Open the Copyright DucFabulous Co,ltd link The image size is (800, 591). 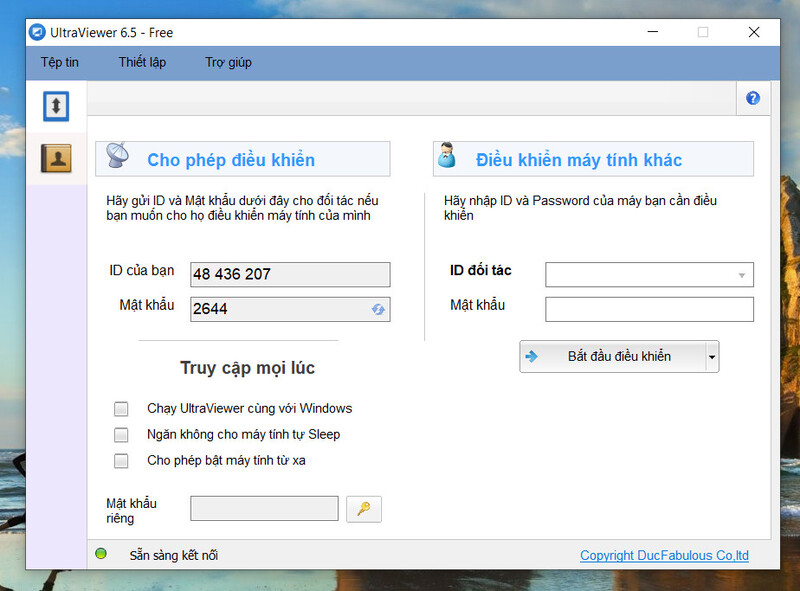664,555
